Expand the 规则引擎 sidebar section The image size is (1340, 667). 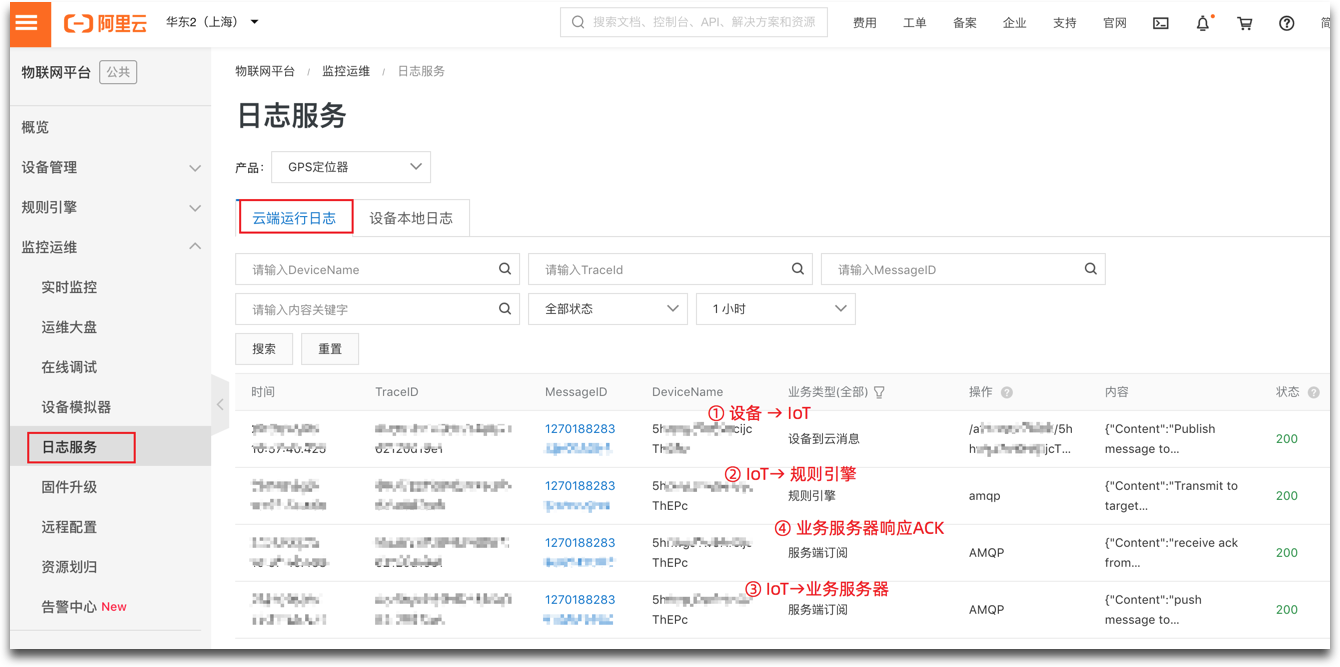110,207
